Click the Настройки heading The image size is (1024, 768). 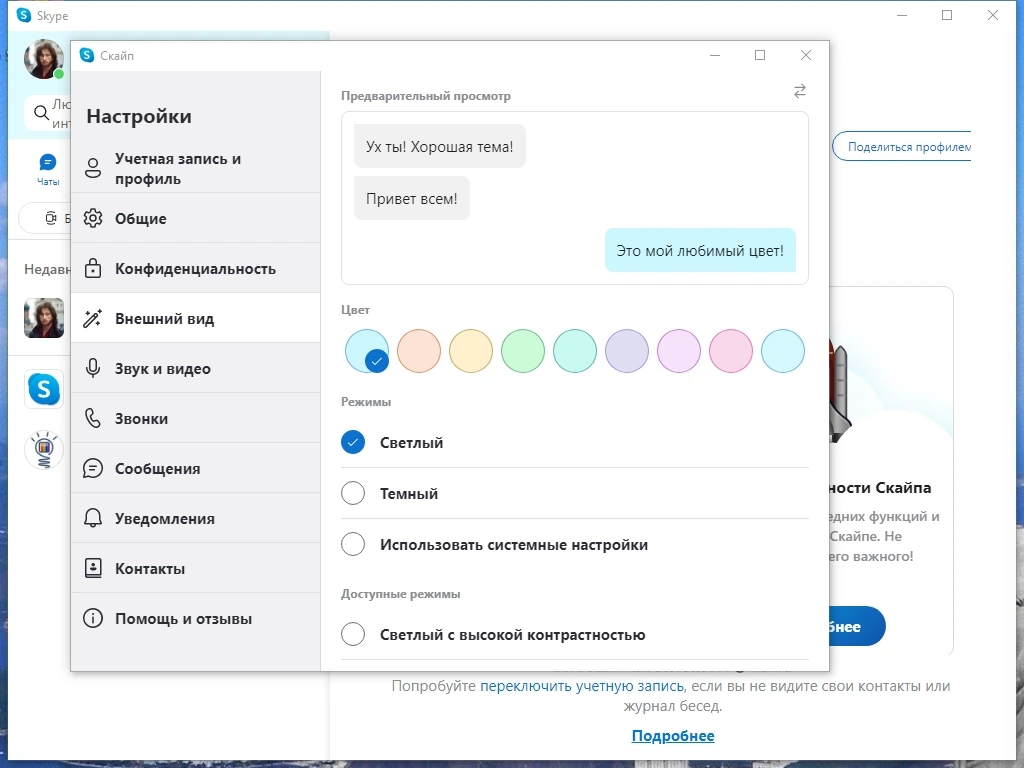[x=139, y=116]
